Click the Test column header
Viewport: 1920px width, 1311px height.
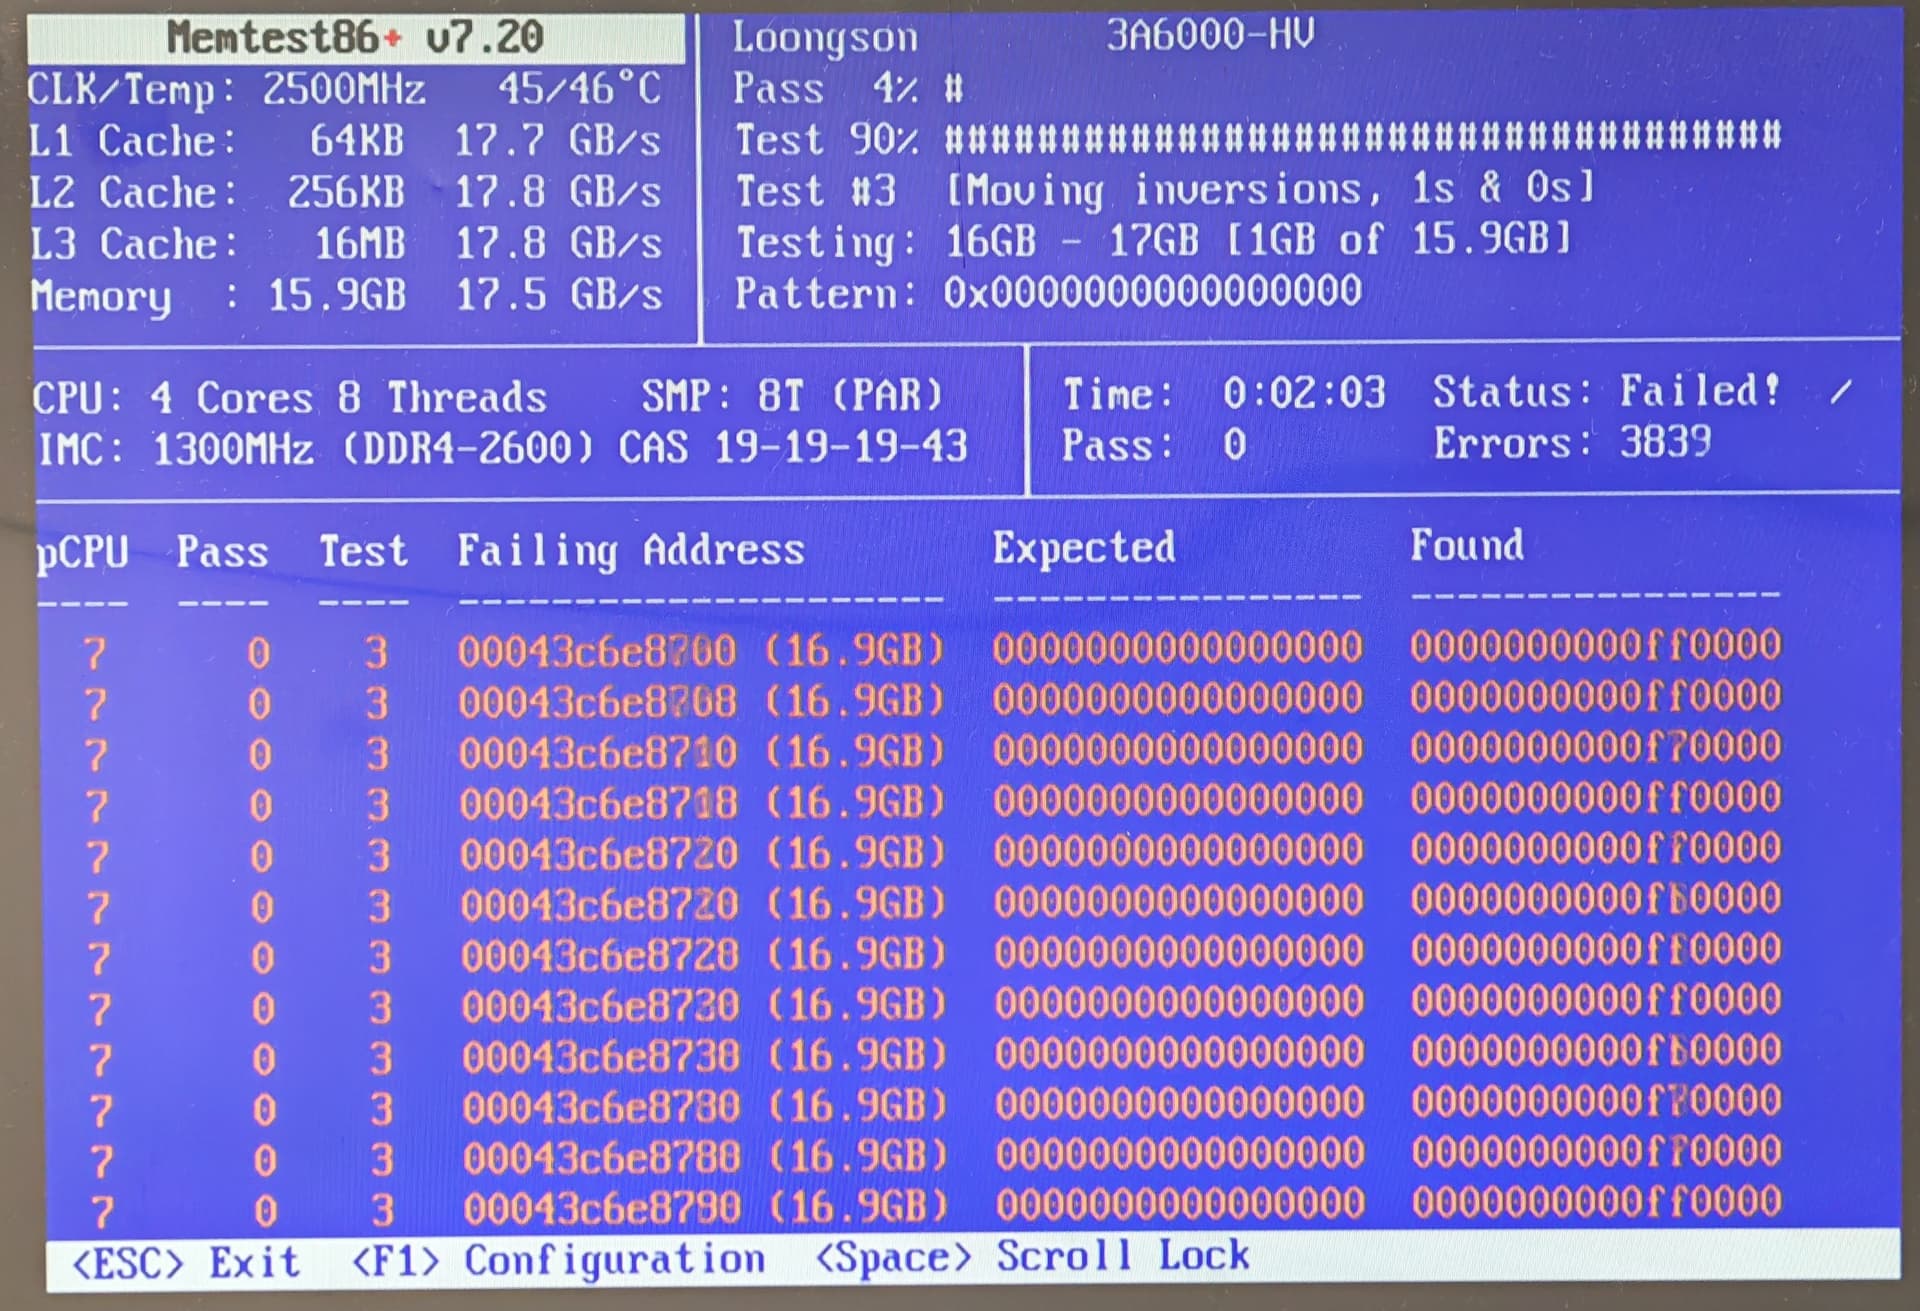364,551
